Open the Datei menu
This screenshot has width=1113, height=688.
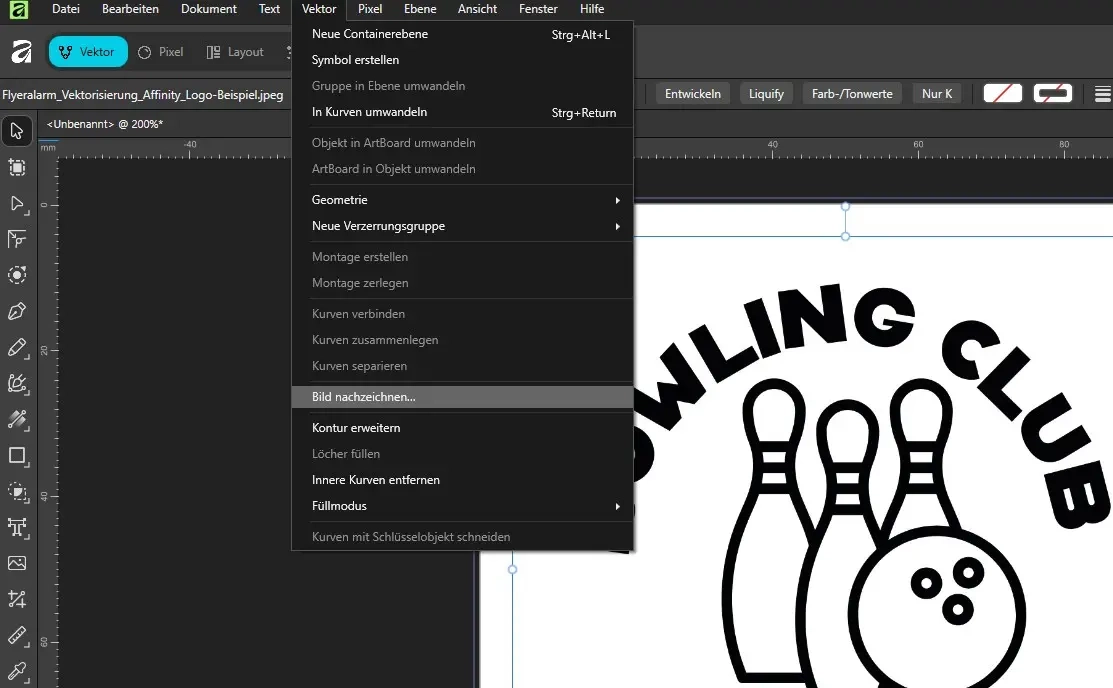tap(66, 9)
